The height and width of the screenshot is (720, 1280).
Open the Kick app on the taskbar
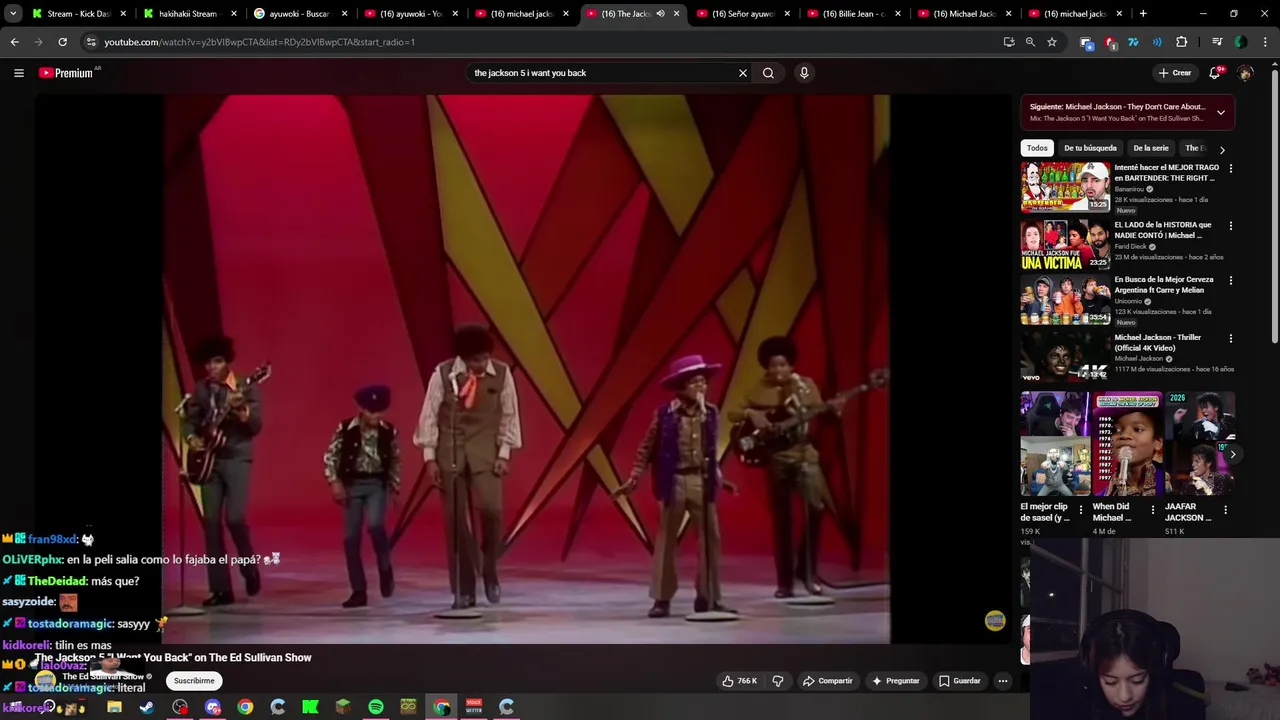pyautogui.click(x=310, y=707)
